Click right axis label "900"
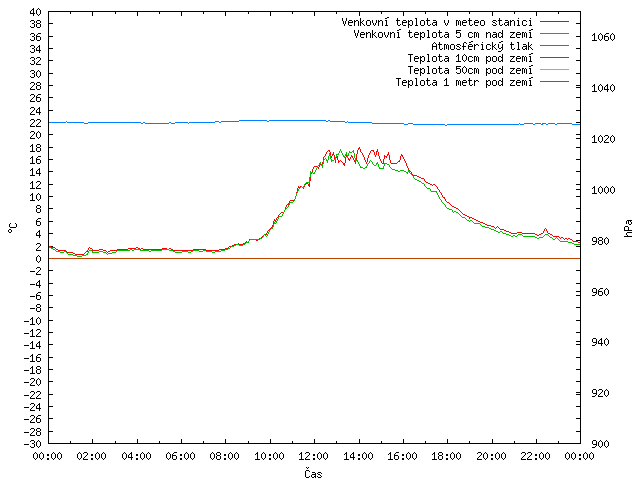This screenshot has width=640, height=480. 600,444
